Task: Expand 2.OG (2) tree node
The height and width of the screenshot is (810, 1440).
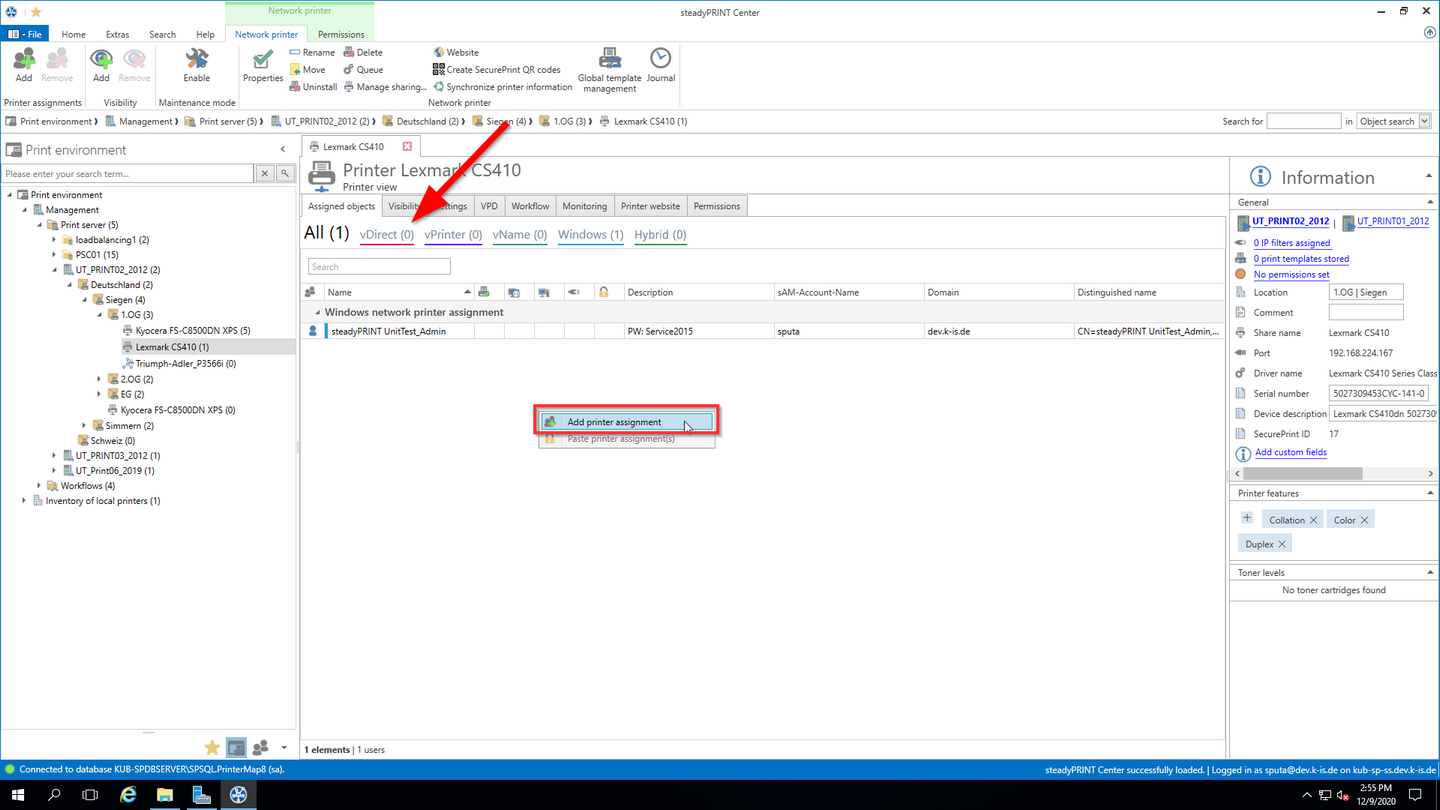Action: (x=99, y=379)
